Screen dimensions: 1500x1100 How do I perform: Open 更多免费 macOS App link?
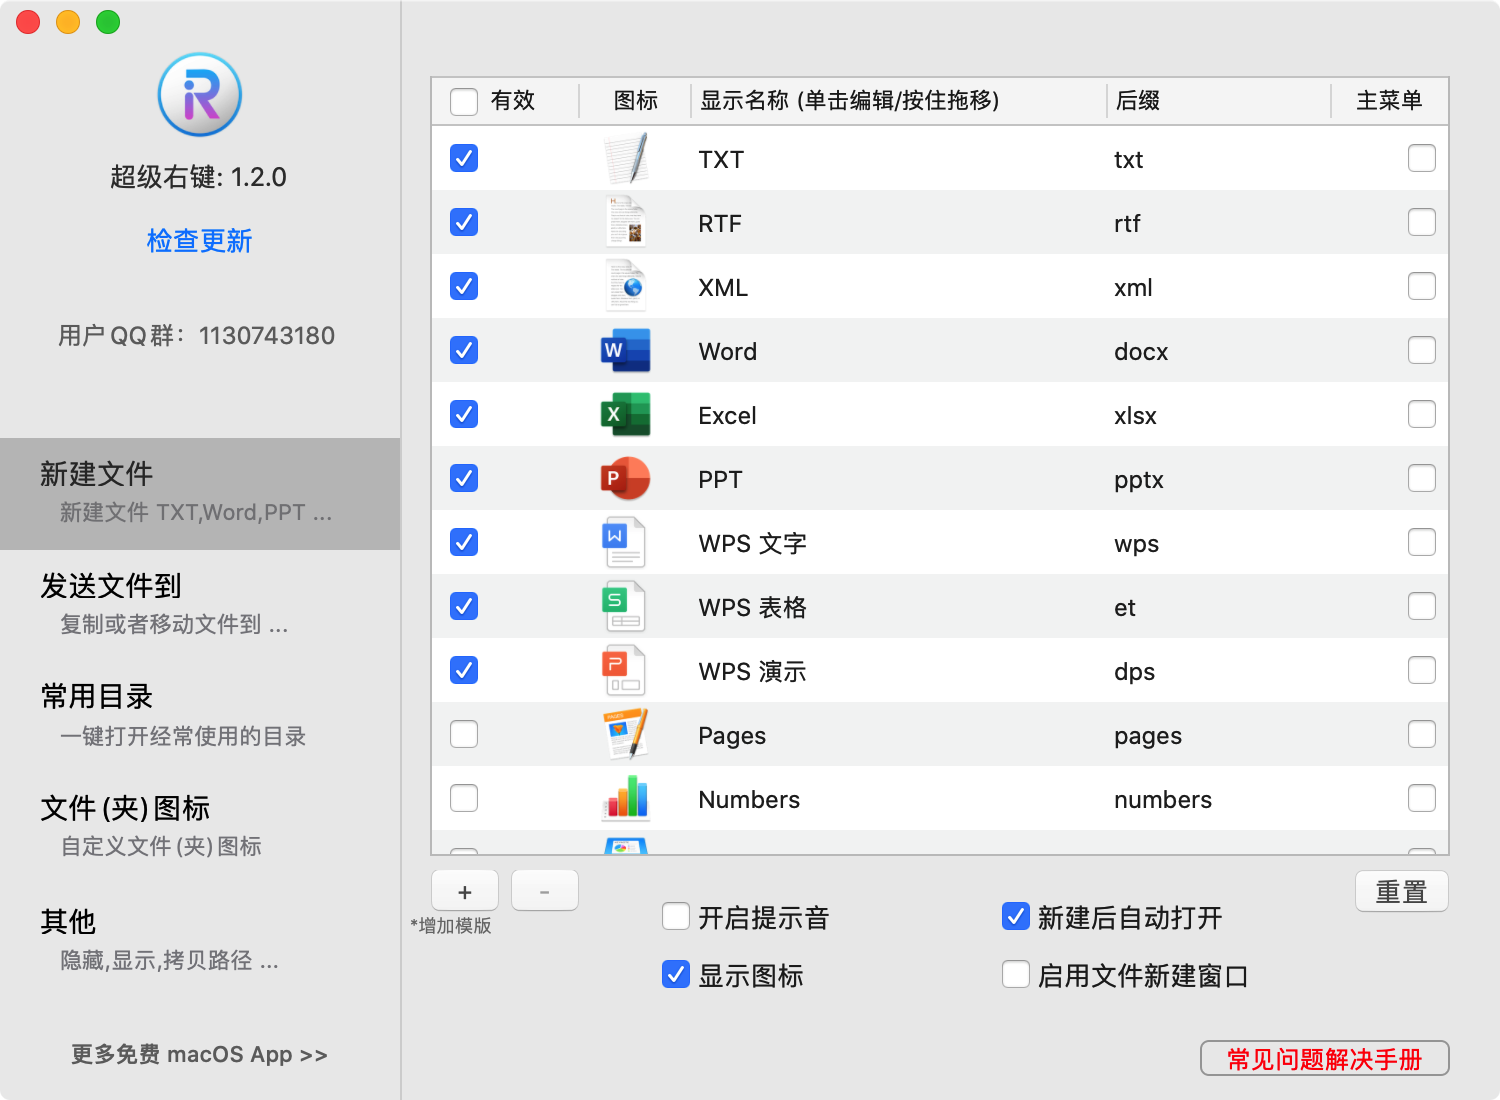point(199,1054)
